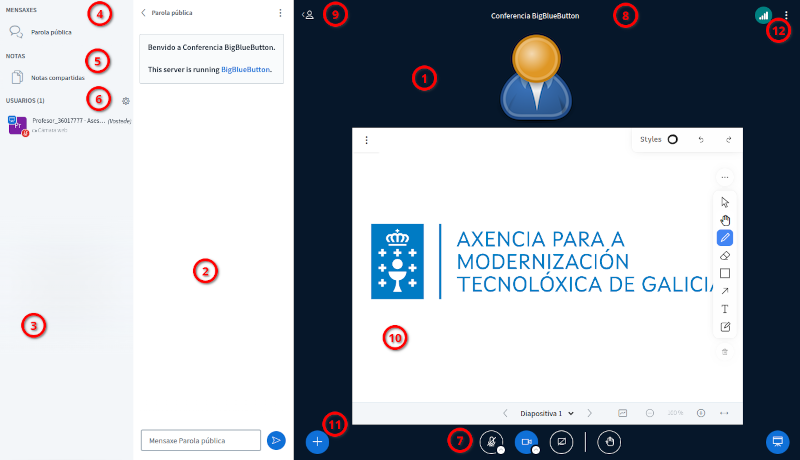Select the arrow drawing tool
800x460 pixels.
725,291
